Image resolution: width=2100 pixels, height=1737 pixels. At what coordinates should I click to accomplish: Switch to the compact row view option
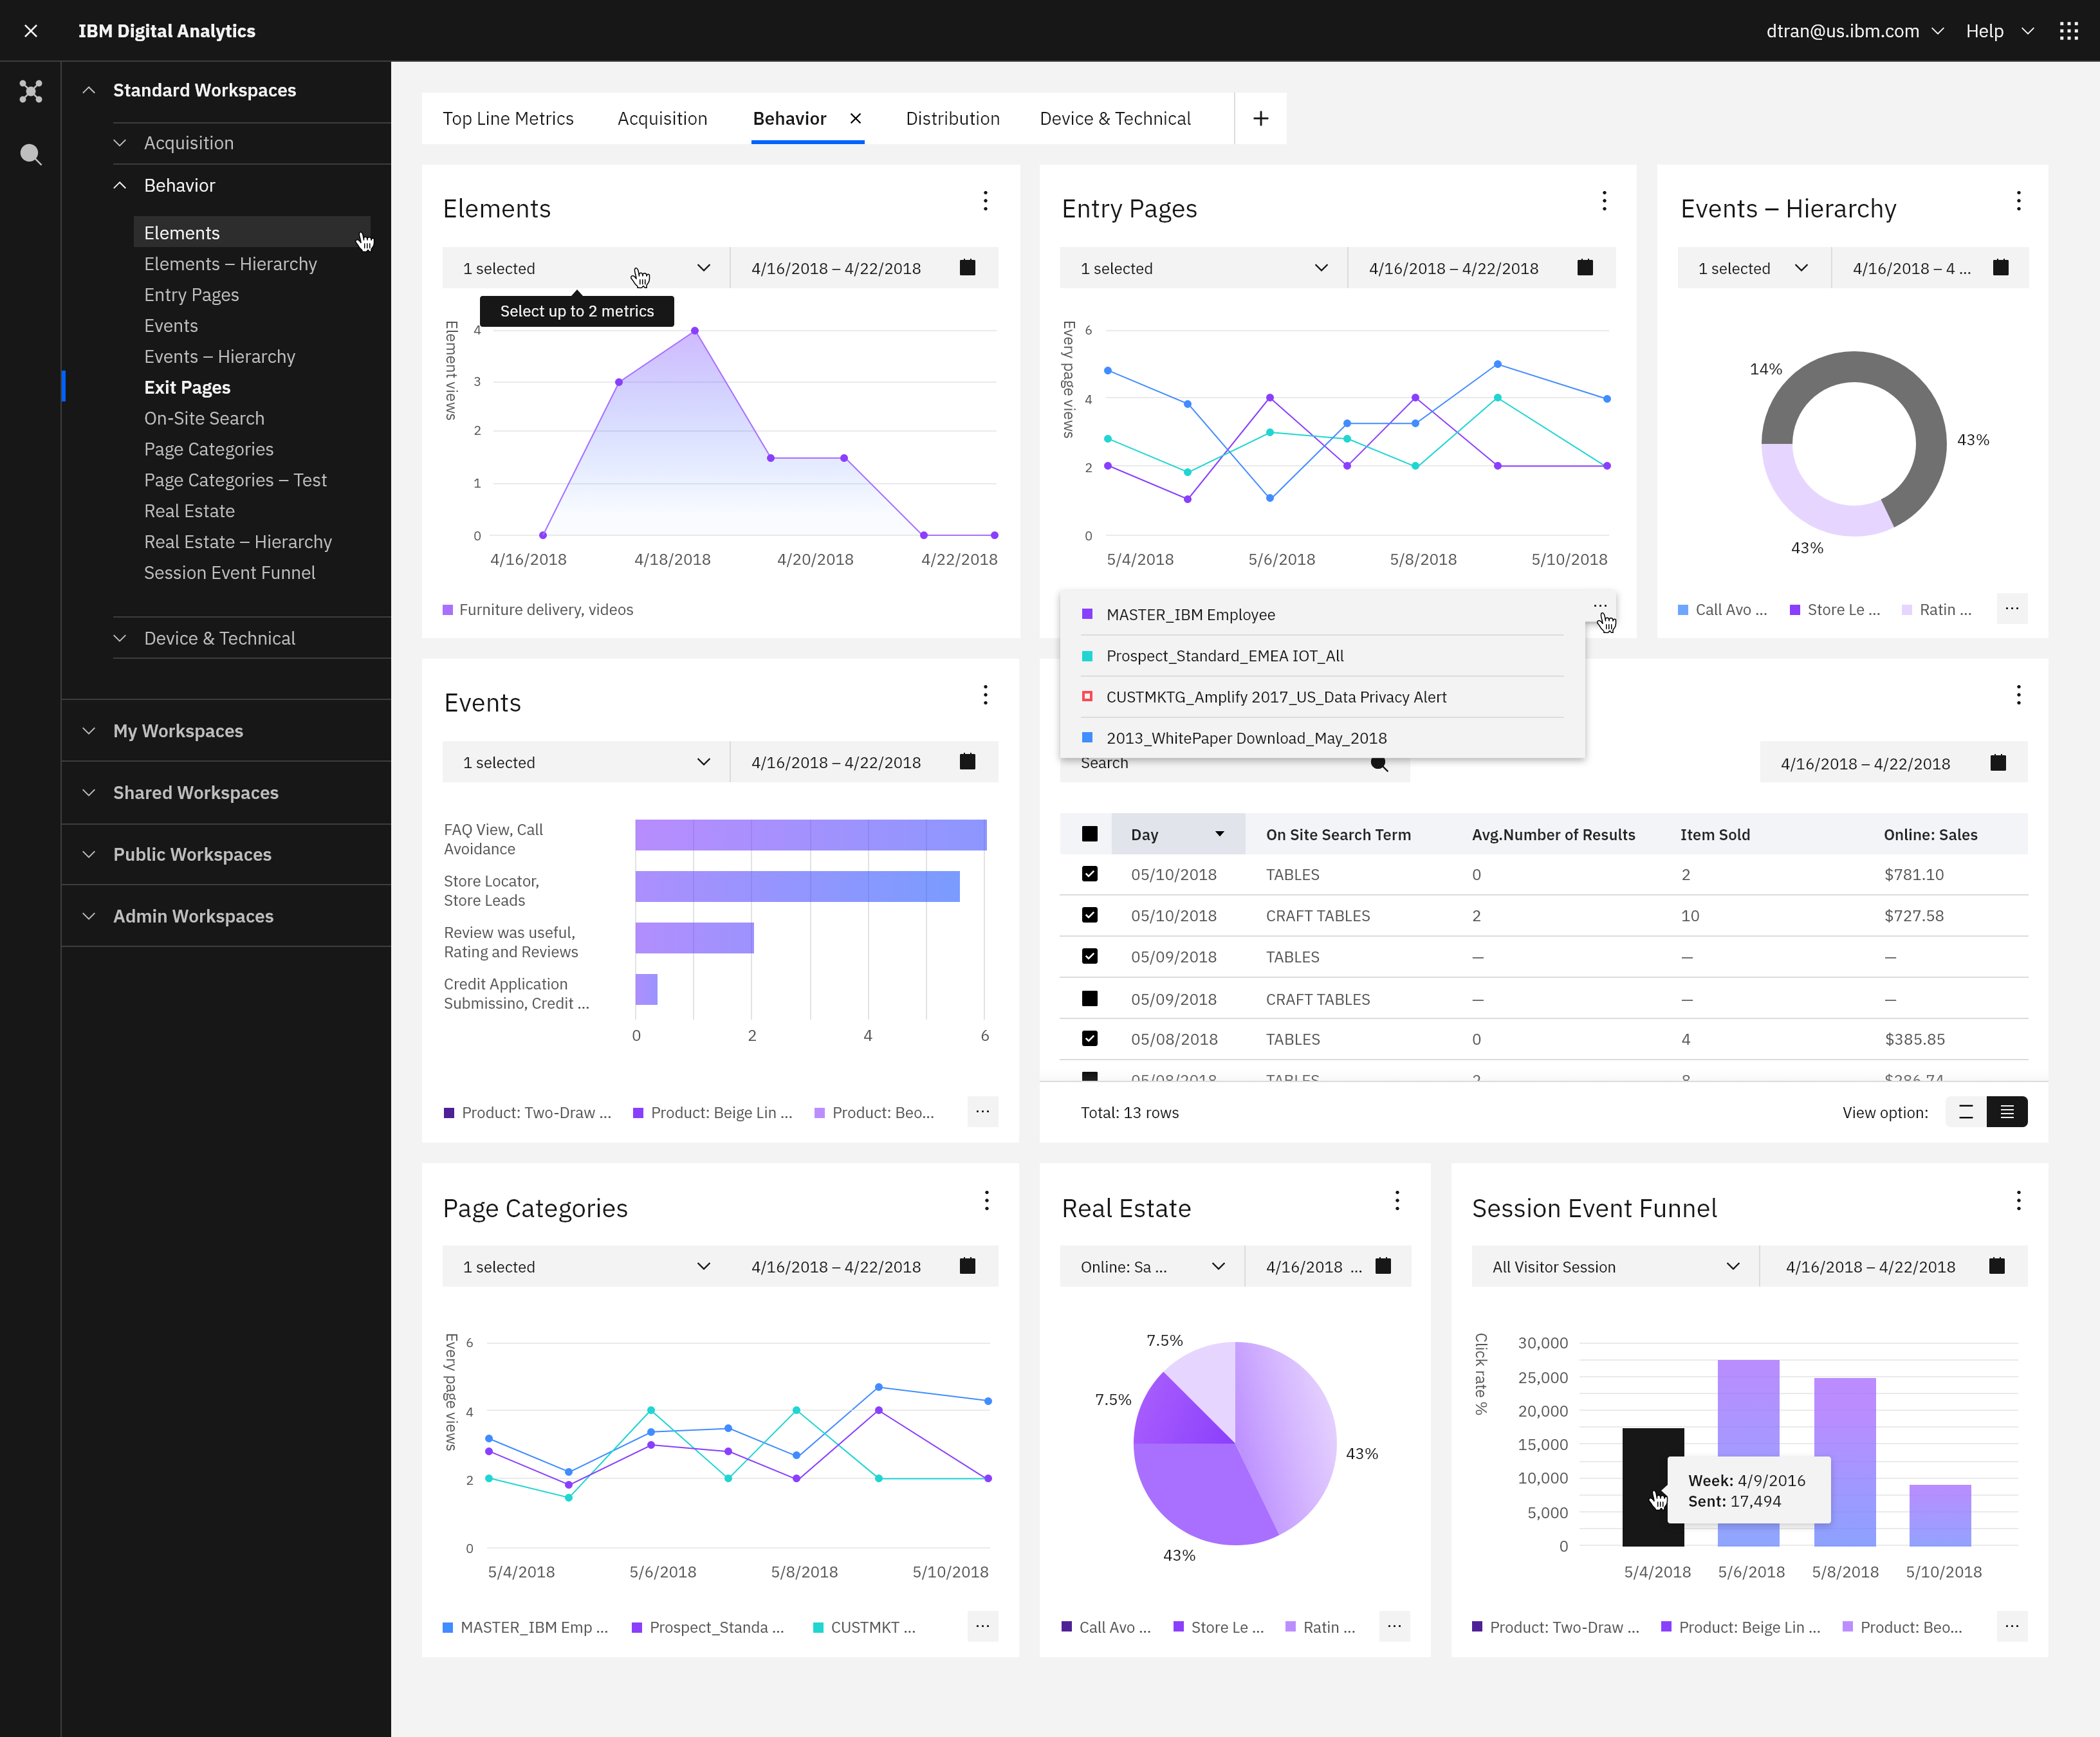tap(1966, 1112)
